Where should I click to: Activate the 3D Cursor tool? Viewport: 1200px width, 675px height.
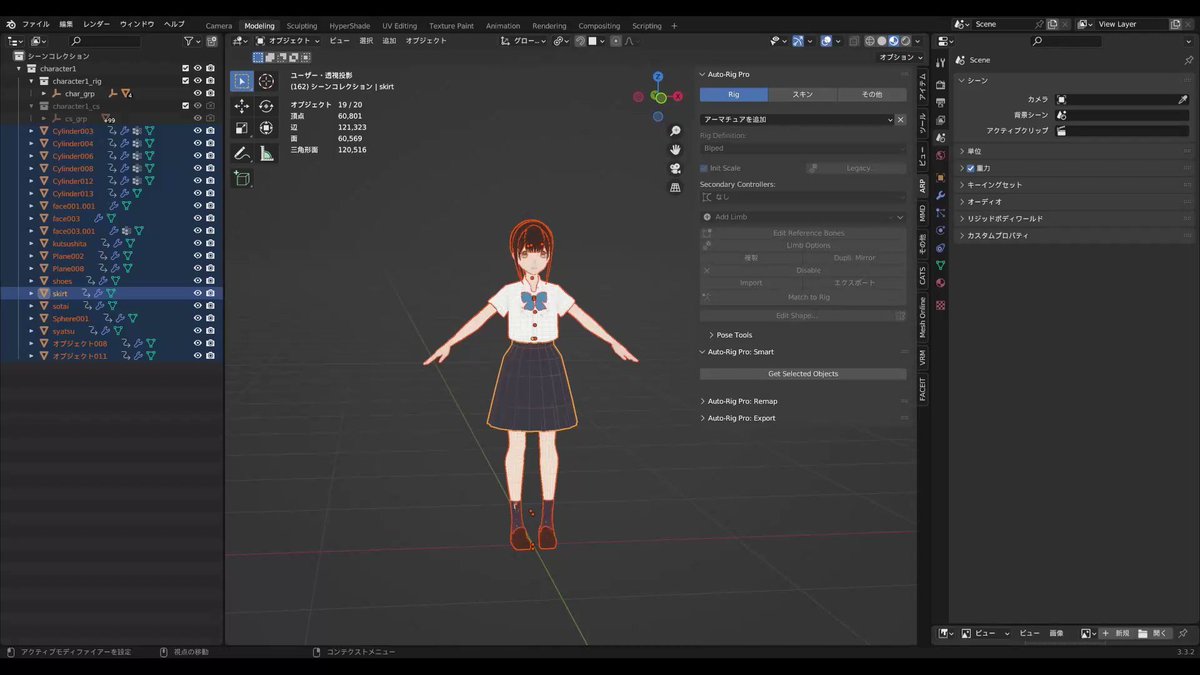266,83
